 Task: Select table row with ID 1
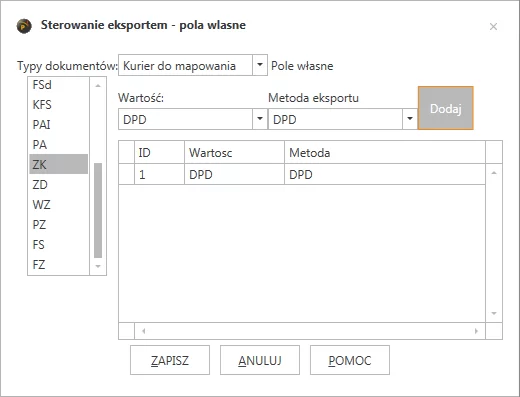click(302, 174)
